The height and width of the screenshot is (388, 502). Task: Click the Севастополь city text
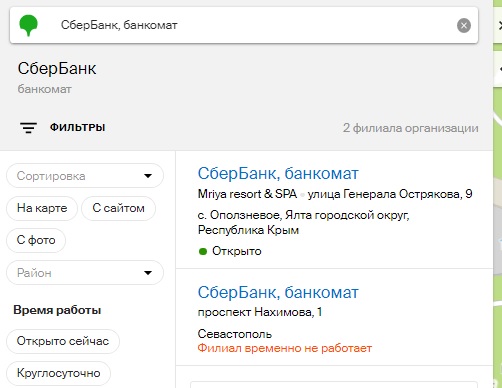[235, 334]
